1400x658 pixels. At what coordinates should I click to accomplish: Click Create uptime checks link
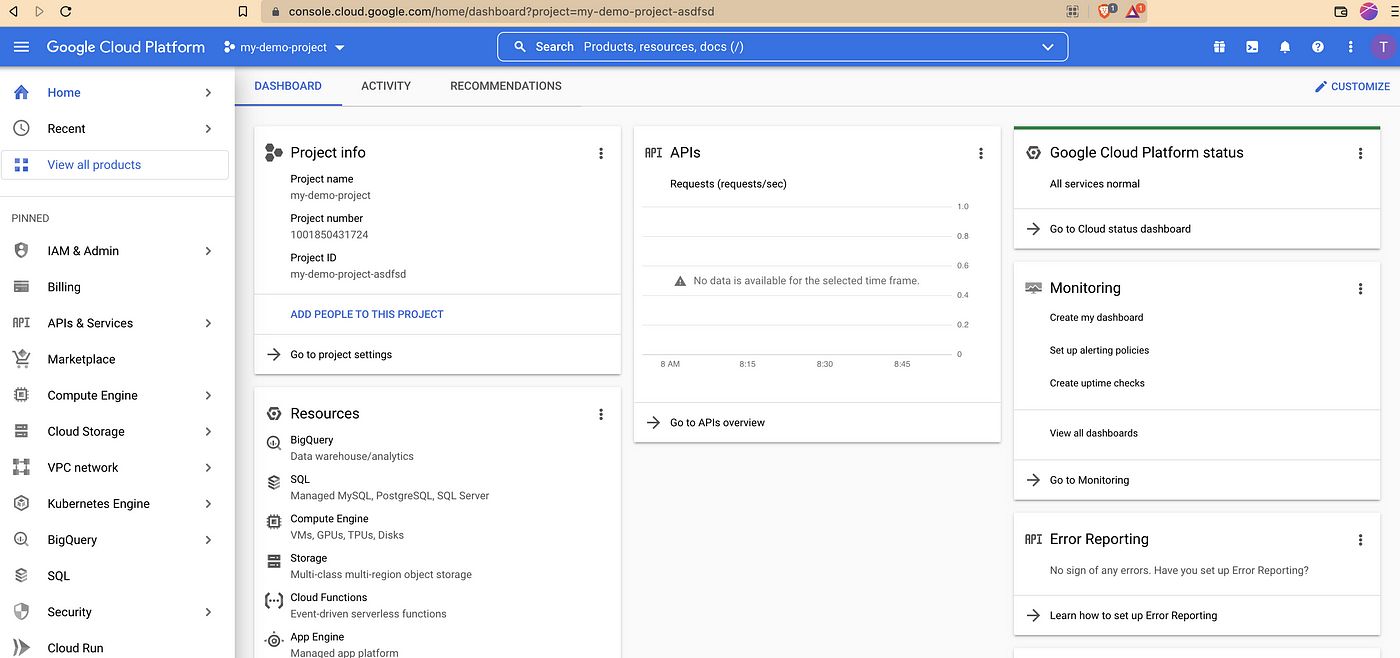coord(1097,383)
